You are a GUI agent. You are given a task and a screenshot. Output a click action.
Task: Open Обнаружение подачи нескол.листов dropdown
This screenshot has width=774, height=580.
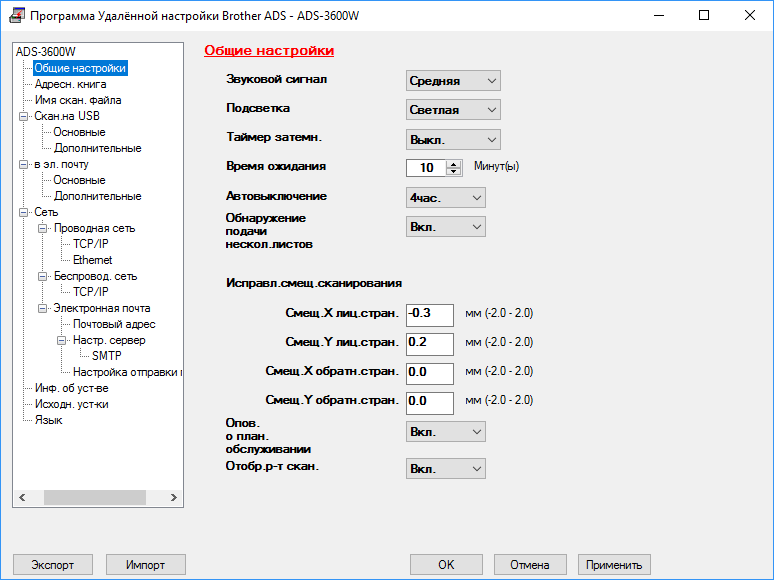click(446, 227)
